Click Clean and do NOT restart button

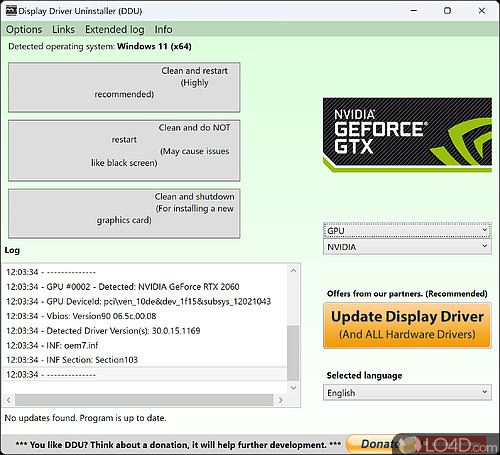124,151
